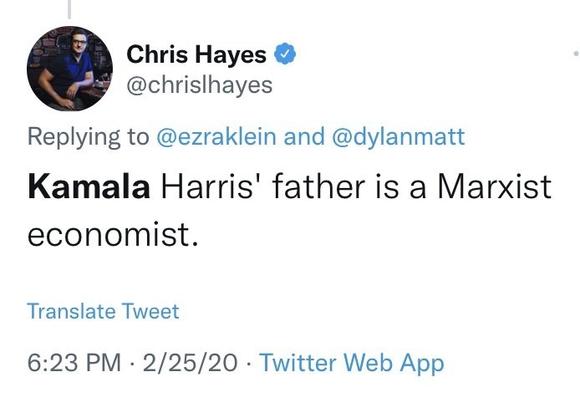Click the Twitter Web App source link
Image resolution: width=580 pixels, height=398 pixels.
click(351, 362)
